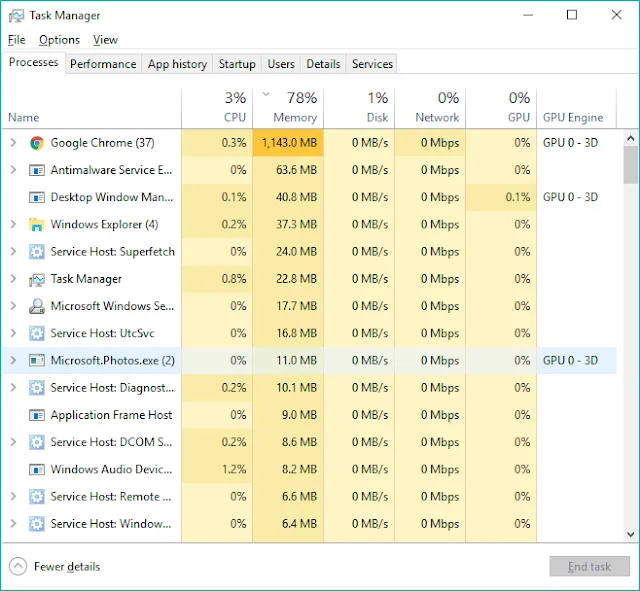This screenshot has height=591, width=640.
Task: Expand the Service Host: DCOM row
Action: pos(13,442)
